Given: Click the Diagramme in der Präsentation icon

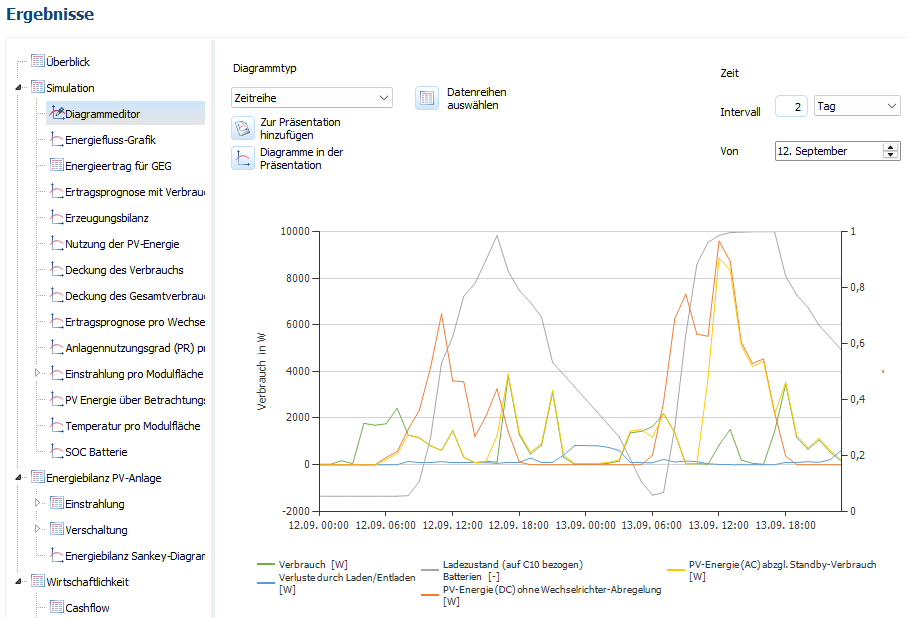Looking at the screenshot, I should pos(243,158).
